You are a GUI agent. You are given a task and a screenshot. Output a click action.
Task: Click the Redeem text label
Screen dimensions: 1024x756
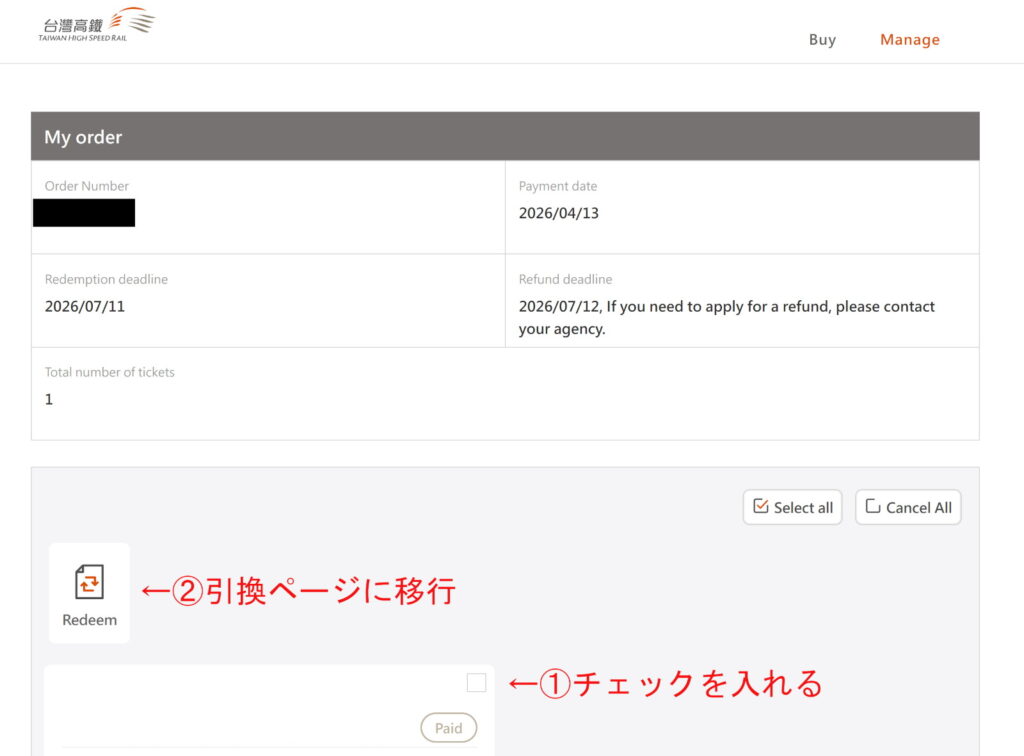tap(89, 620)
